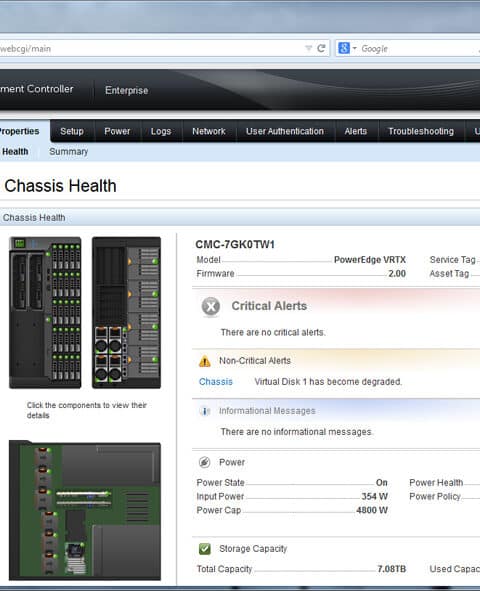Select the Alerts tab

point(356,131)
